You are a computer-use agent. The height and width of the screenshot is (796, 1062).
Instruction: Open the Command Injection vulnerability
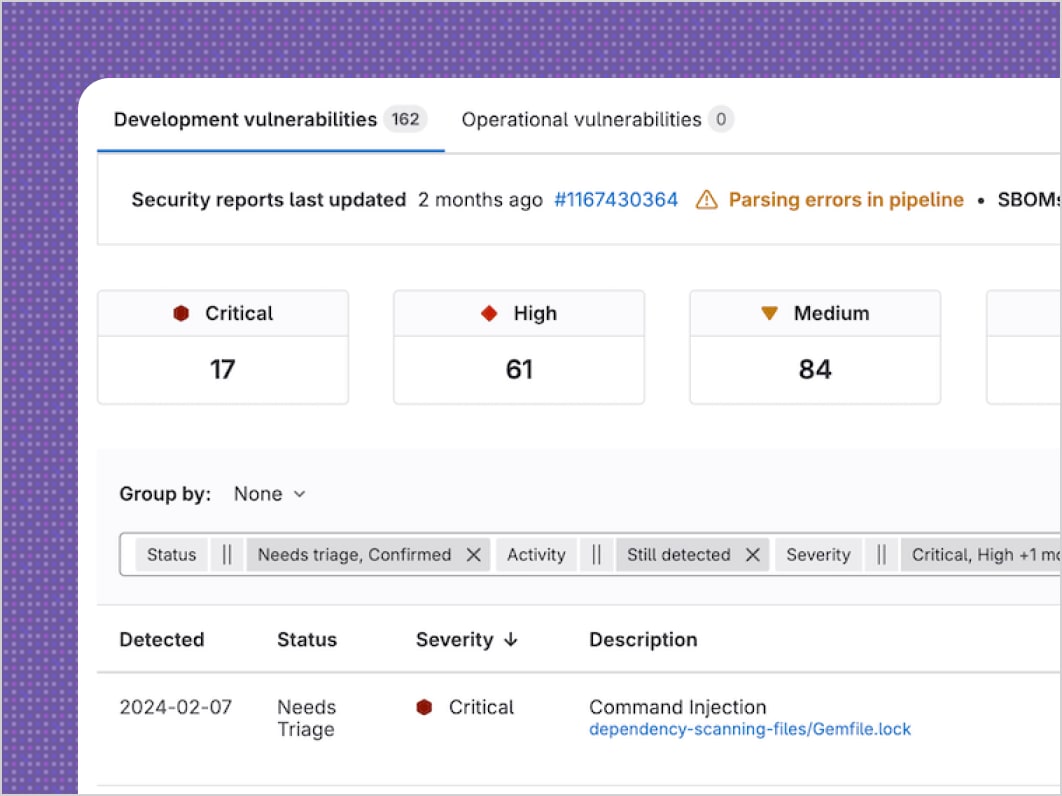[677, 707]
